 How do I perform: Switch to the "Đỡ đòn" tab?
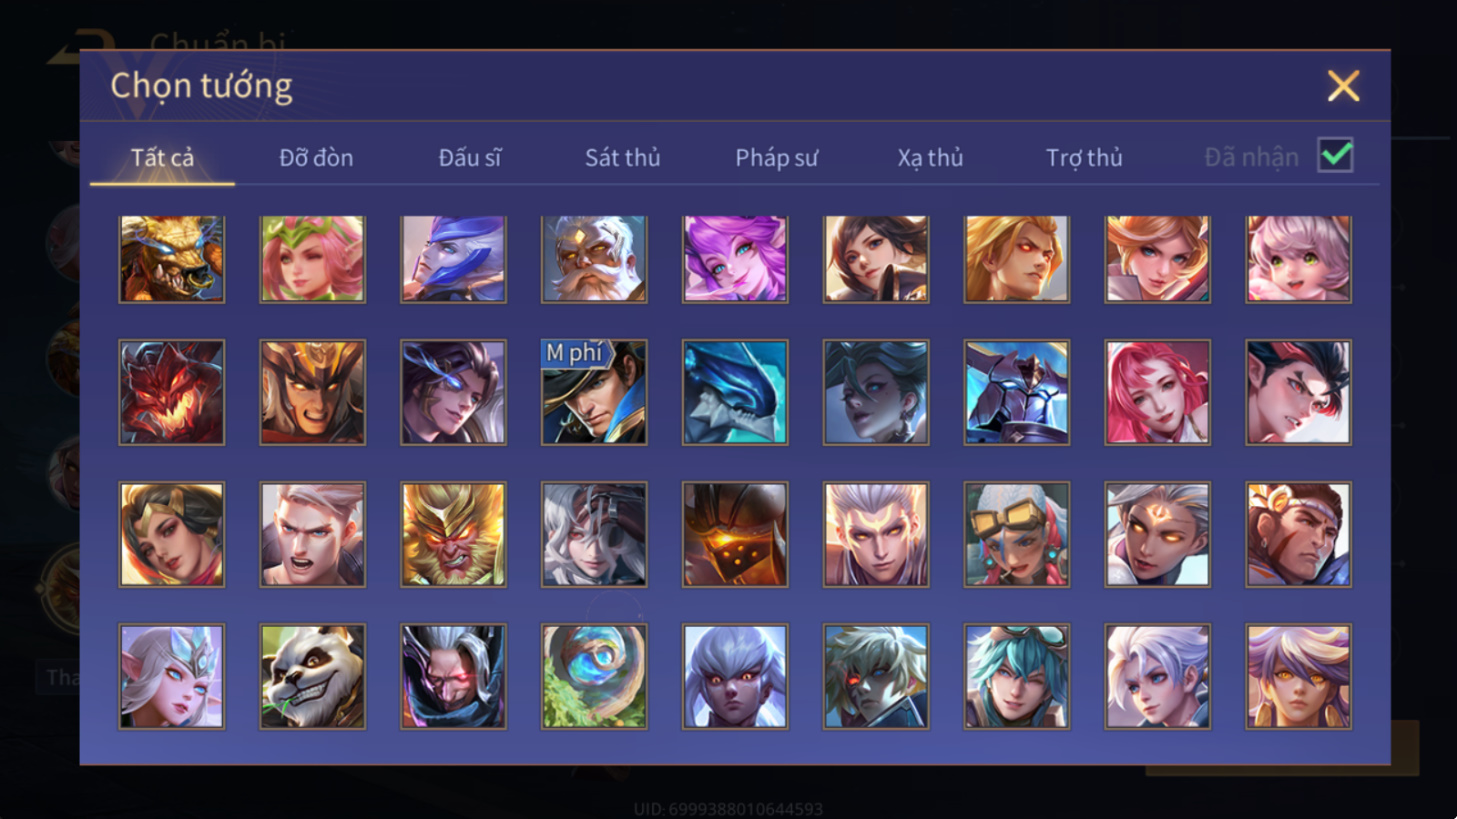316,157
